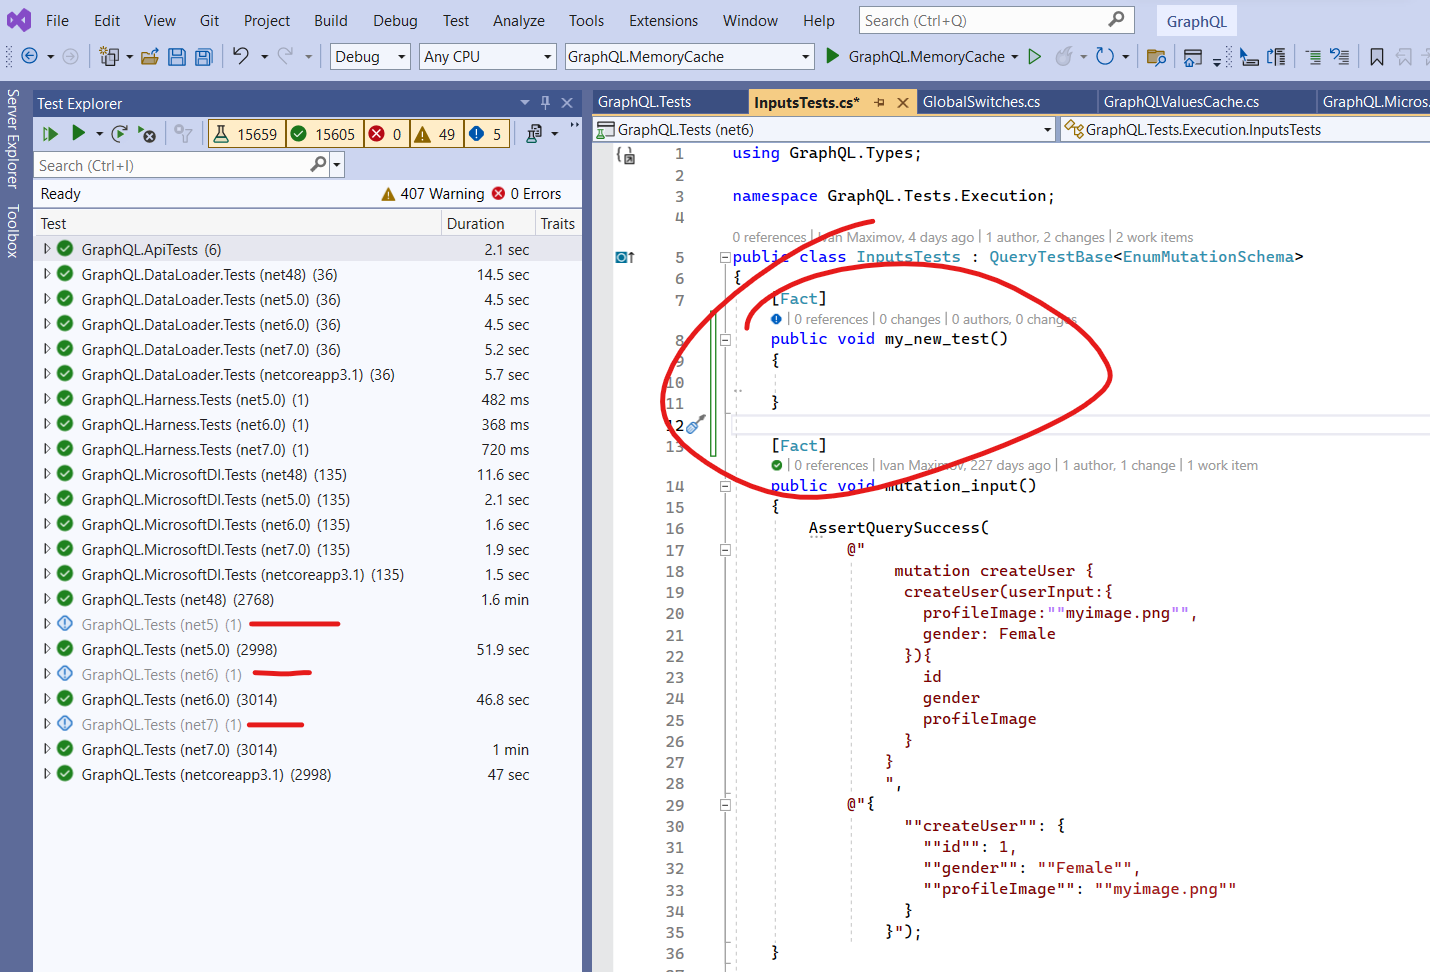Toggle the skipped tests 49 warning filter

pyautogui.click(x=436, y=133)
